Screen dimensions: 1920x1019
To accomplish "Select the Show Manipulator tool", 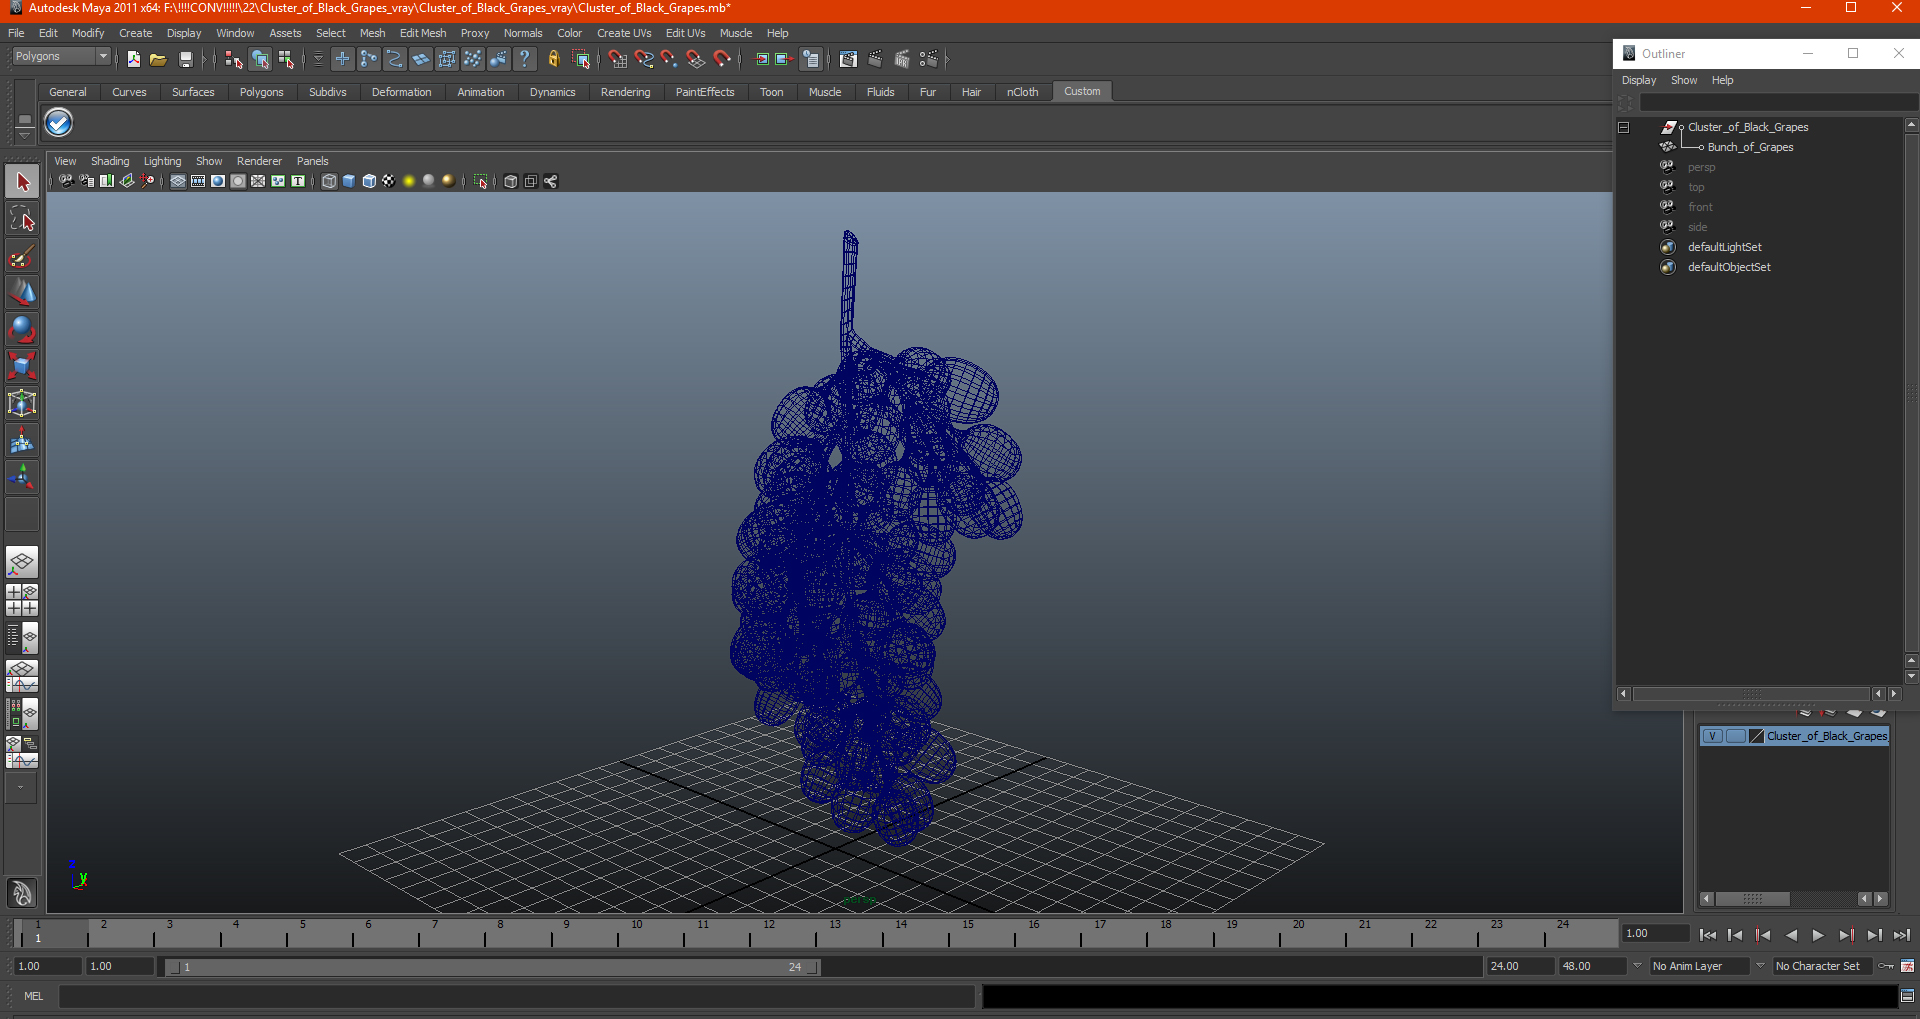I will point(22,477).
